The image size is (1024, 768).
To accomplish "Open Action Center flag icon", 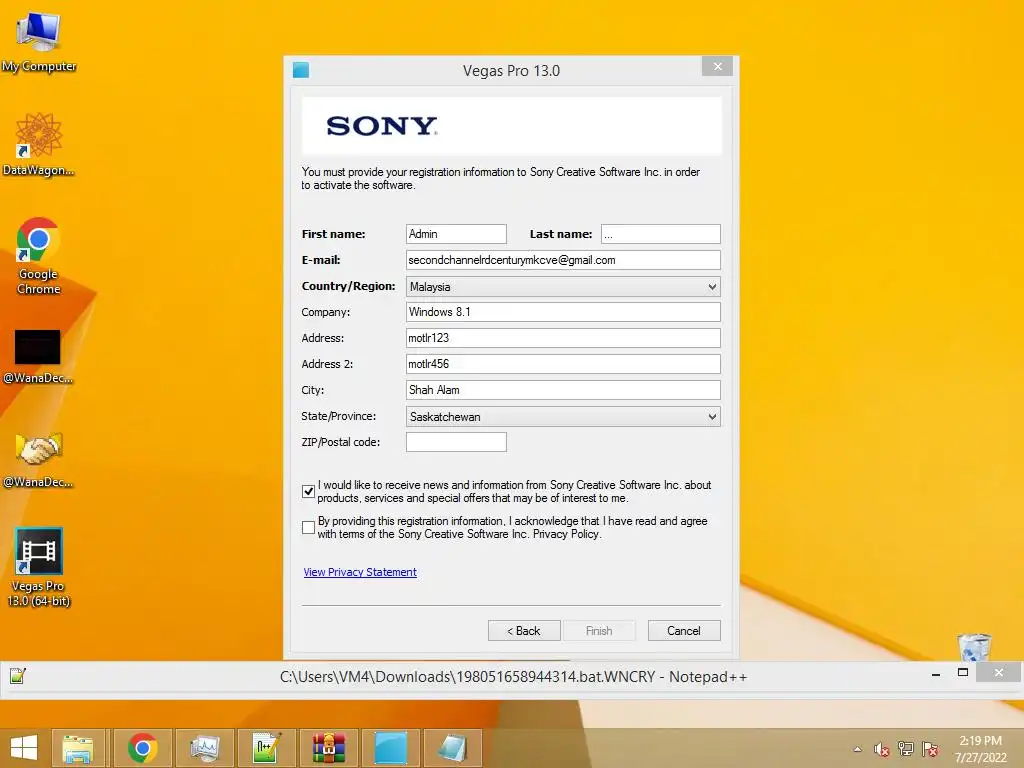I will pyautogui.click(x=930, y=749).
